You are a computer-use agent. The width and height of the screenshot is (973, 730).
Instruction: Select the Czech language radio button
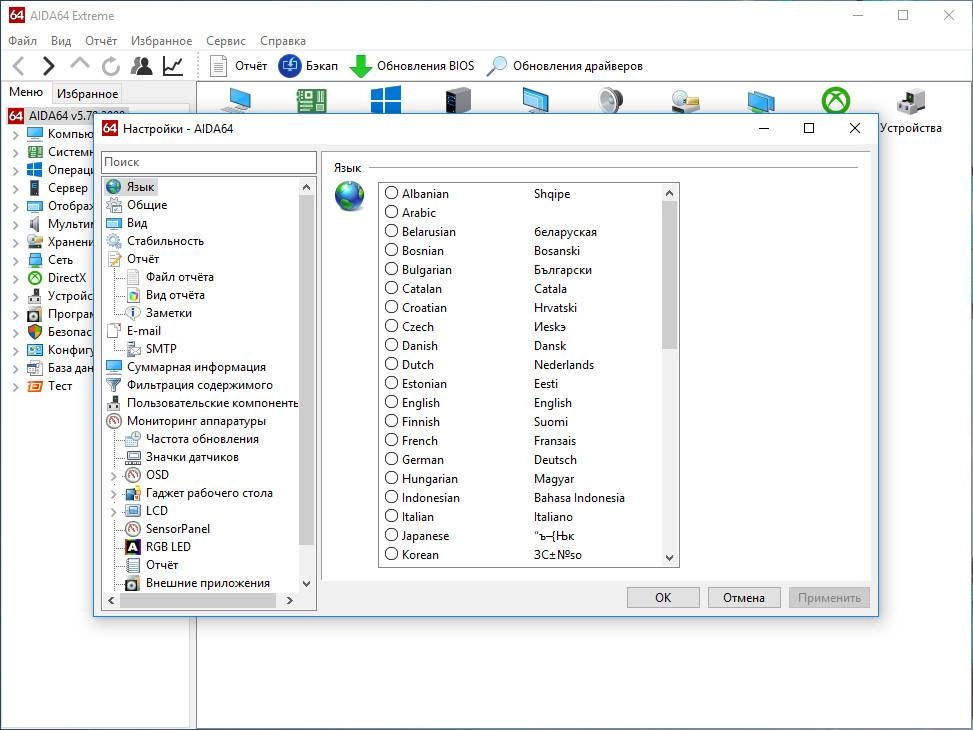coord(391,326)
